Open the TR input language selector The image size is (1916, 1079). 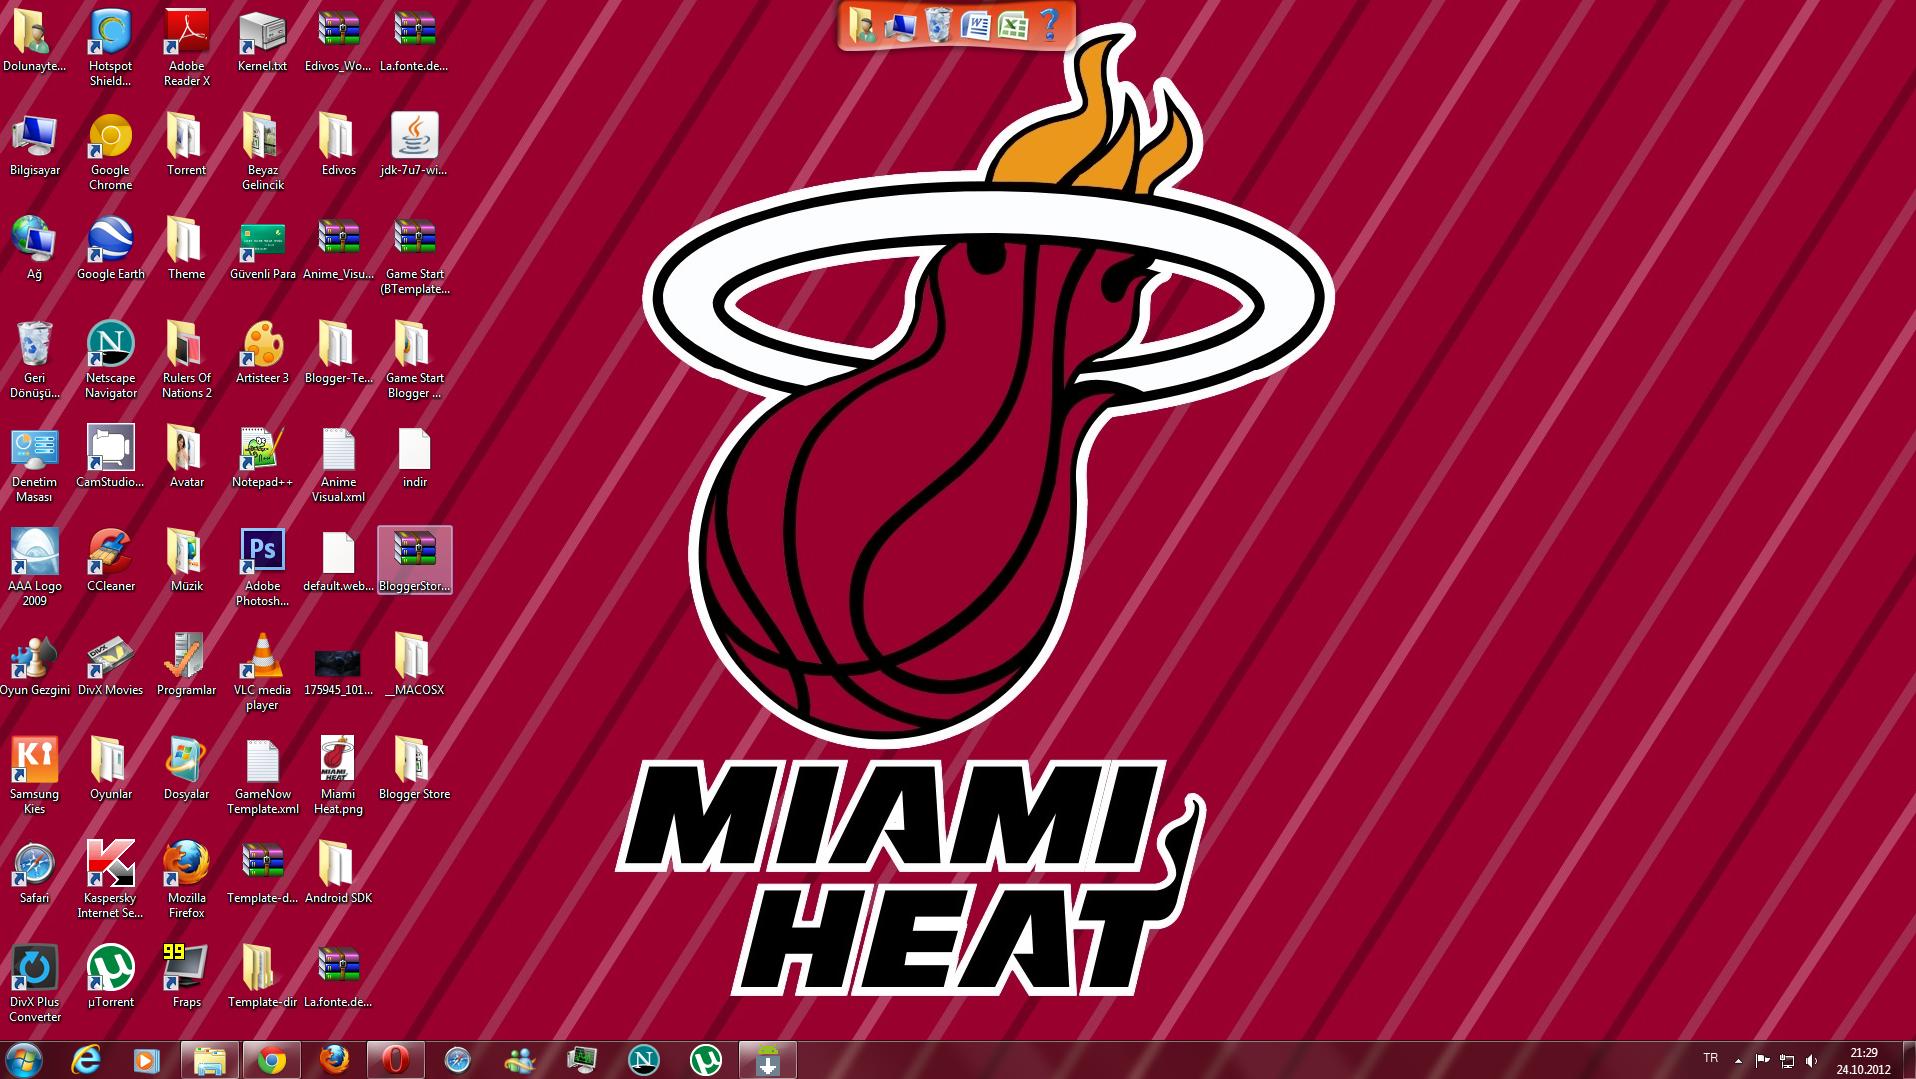[x=1711, y=1058]
